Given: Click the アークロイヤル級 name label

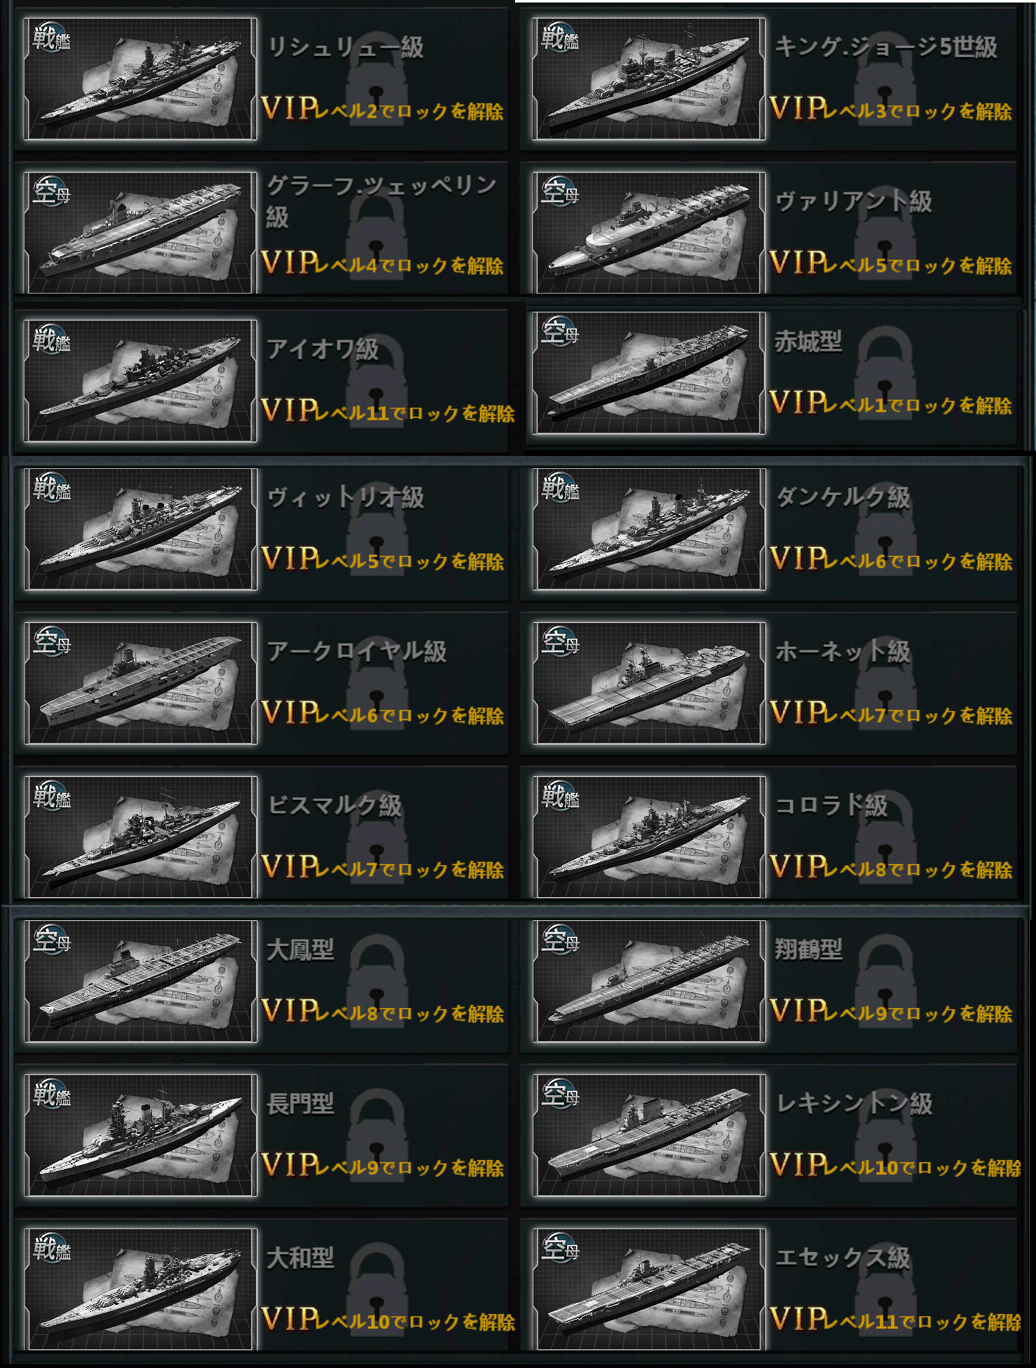Looking at the screenshot, I should 357,651.
